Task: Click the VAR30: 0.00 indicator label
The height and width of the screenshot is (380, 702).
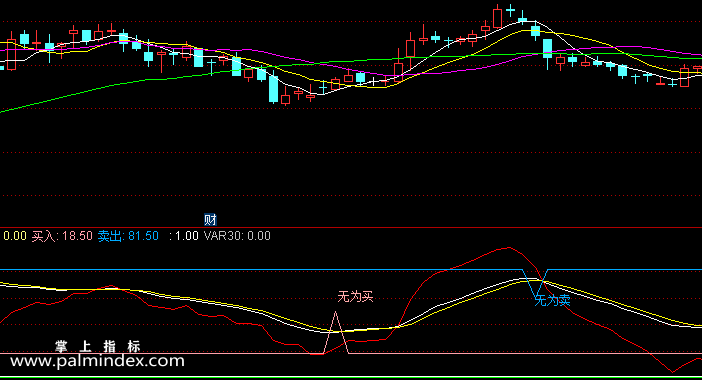Action: click(x=237, y=236)
